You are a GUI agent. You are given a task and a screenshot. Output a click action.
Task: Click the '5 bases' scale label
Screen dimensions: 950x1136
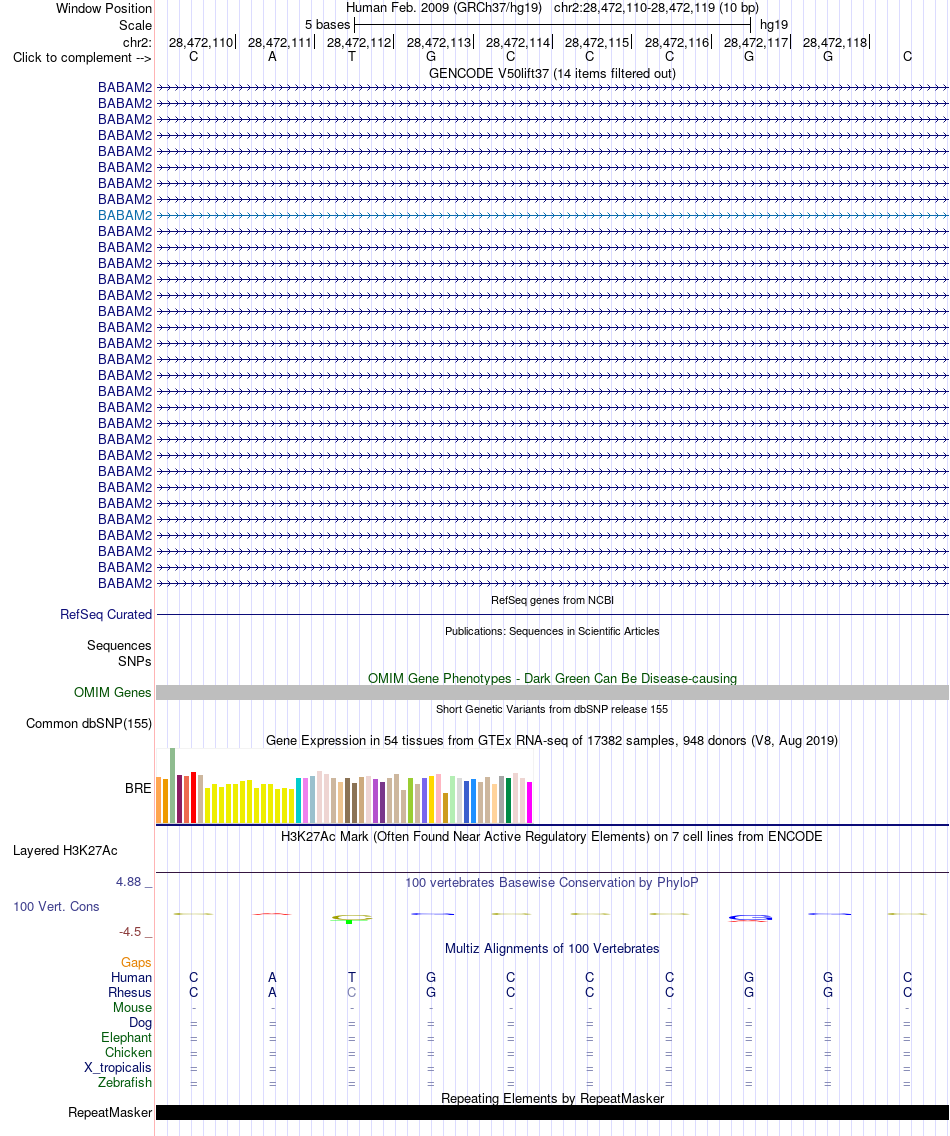[x=328, y=25]
